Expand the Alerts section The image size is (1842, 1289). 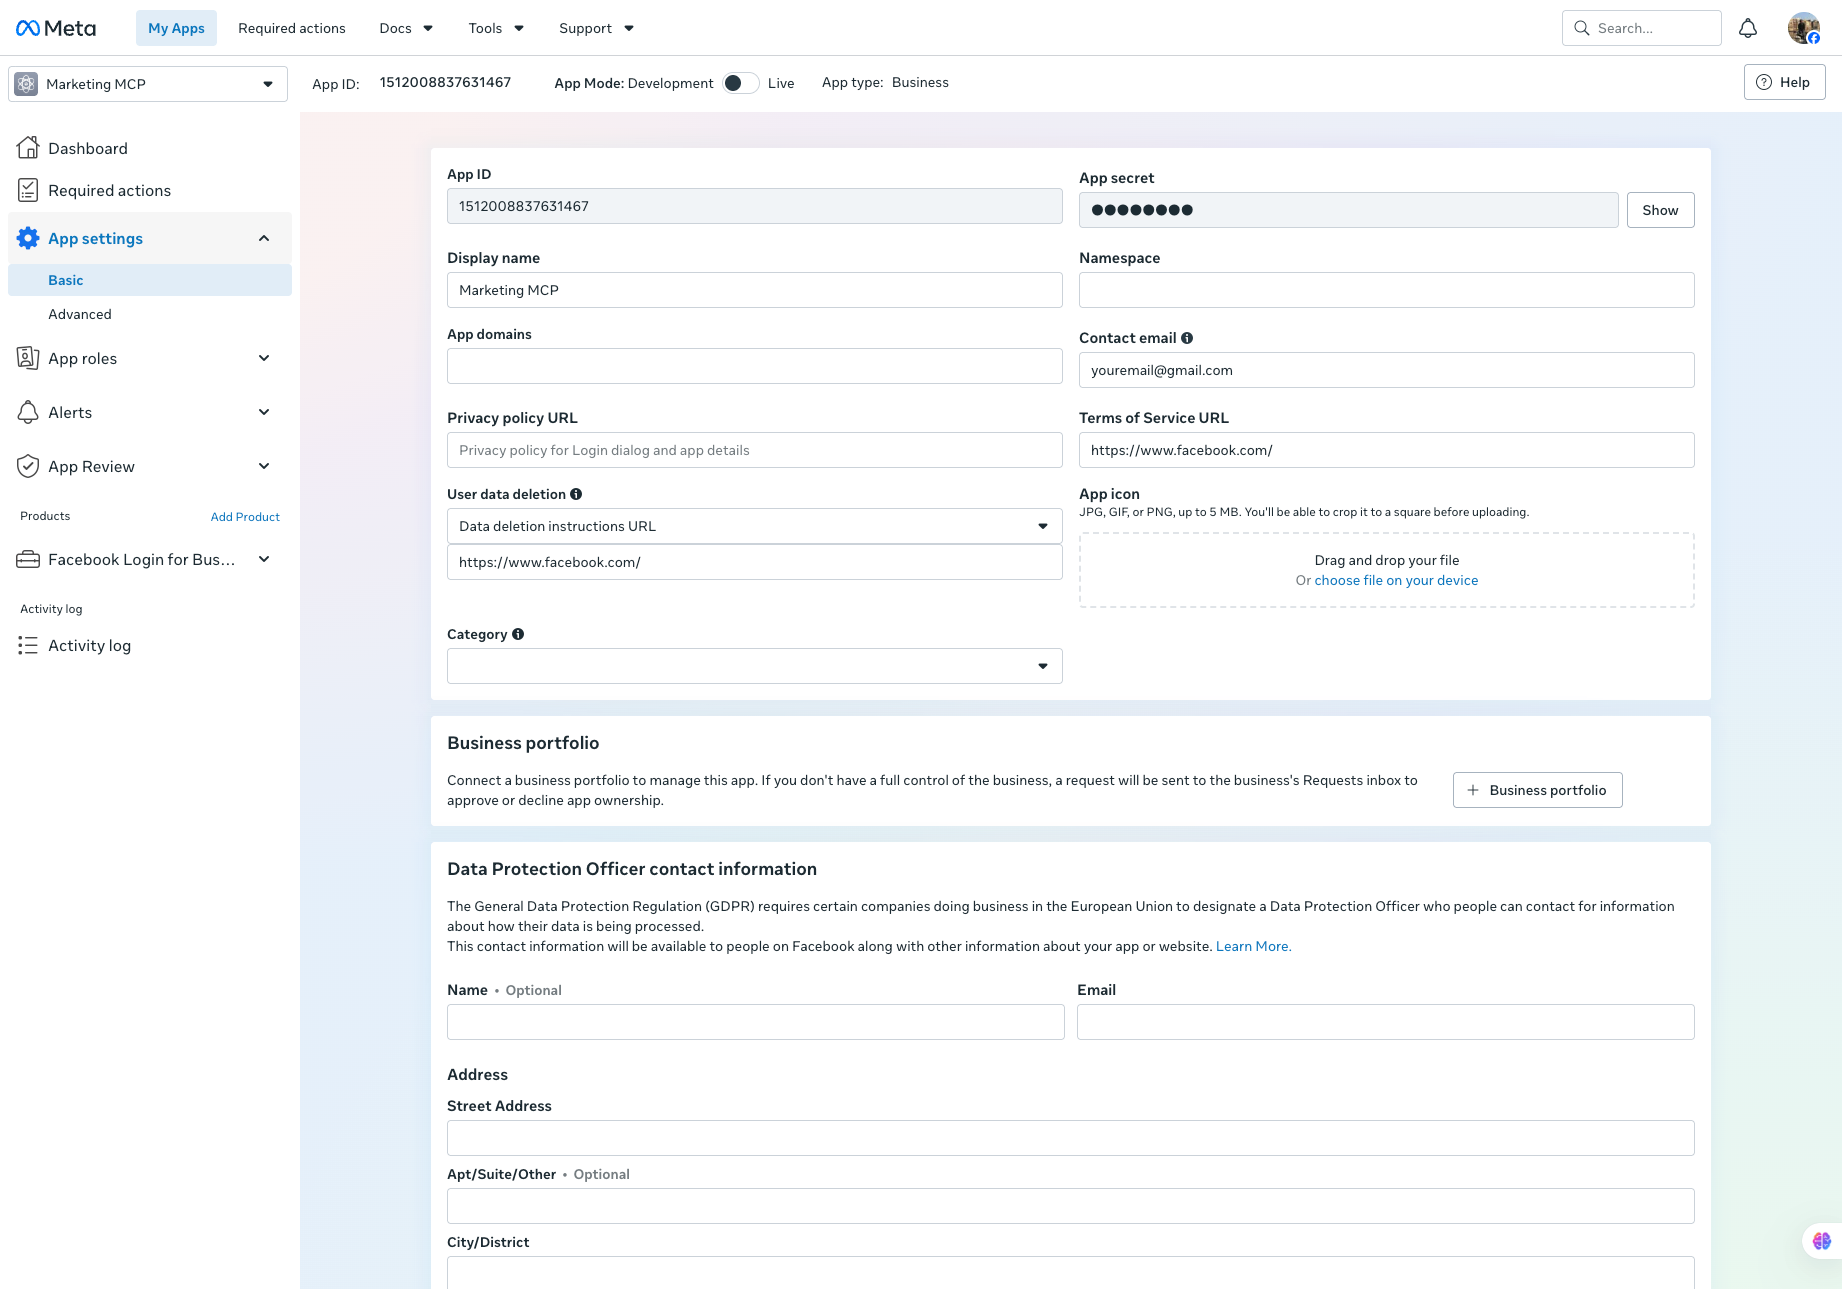264,412
